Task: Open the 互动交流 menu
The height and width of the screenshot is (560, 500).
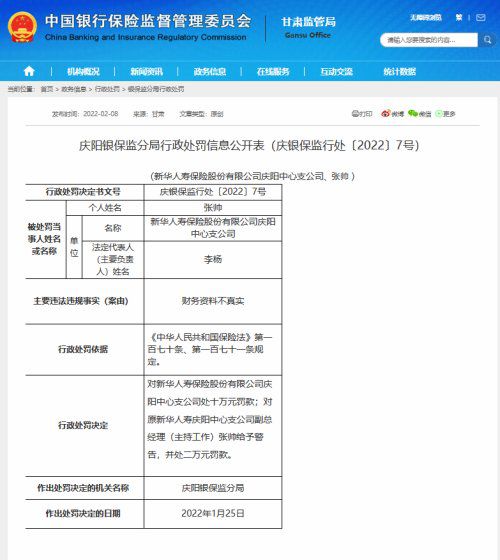Action: tap(336, 71)
